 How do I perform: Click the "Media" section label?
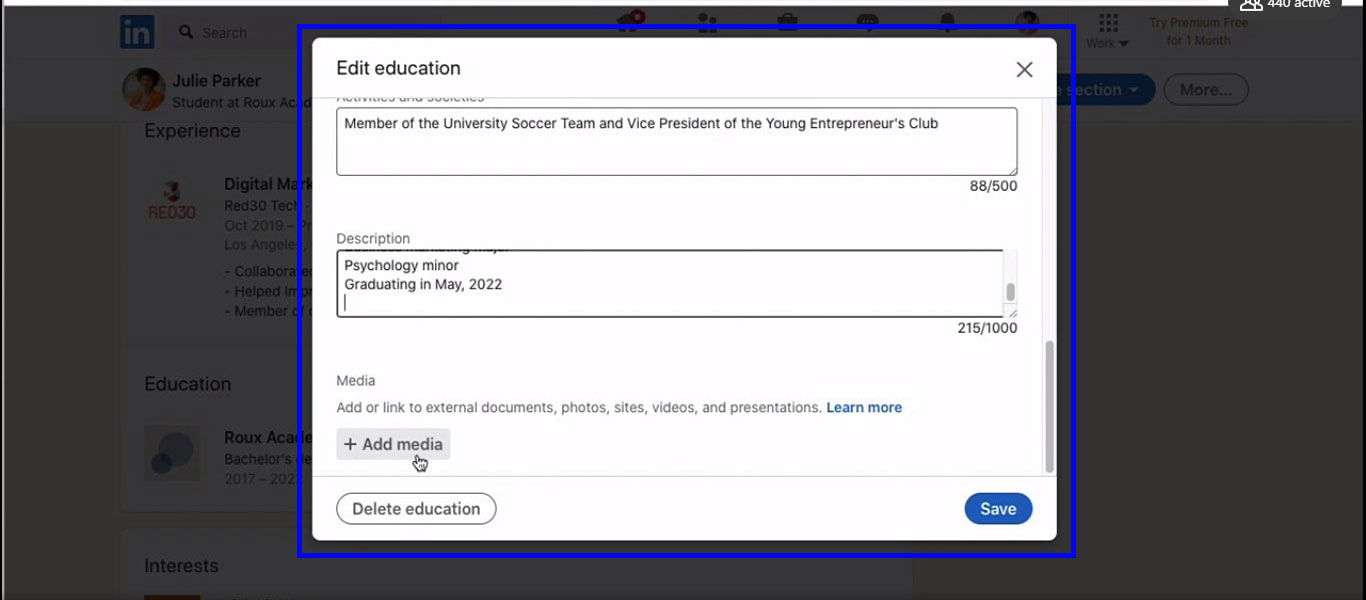pos(356,381)
